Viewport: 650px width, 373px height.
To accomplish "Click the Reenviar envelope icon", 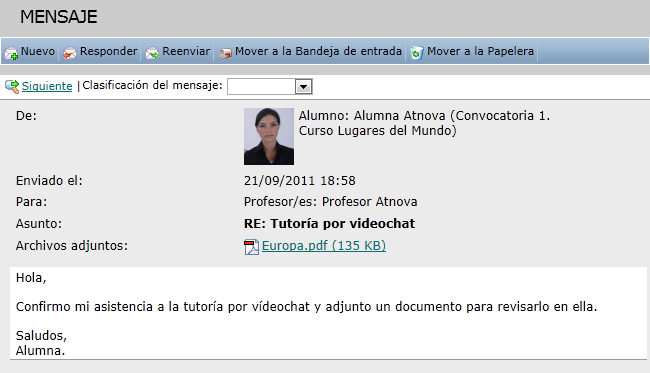I will pos(152,53).
